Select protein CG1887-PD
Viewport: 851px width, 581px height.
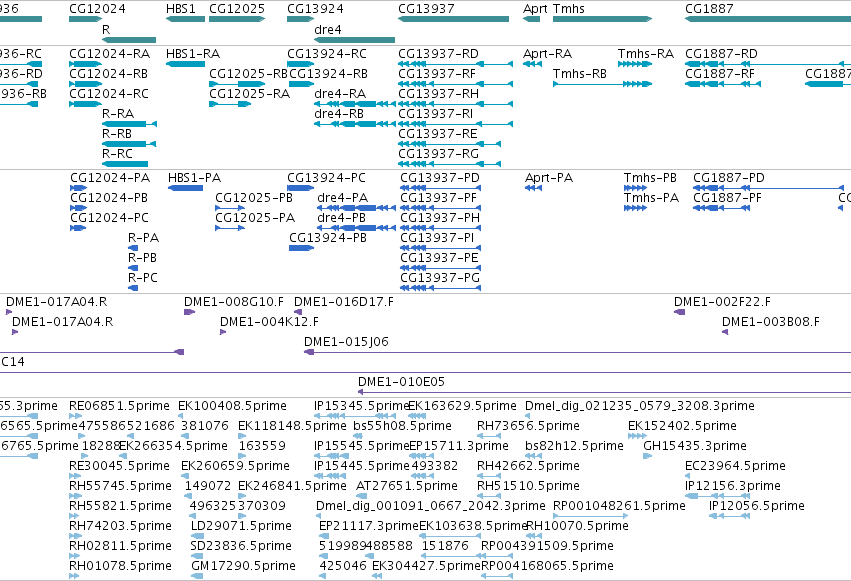pyautogui.click(x=768, y=188)
